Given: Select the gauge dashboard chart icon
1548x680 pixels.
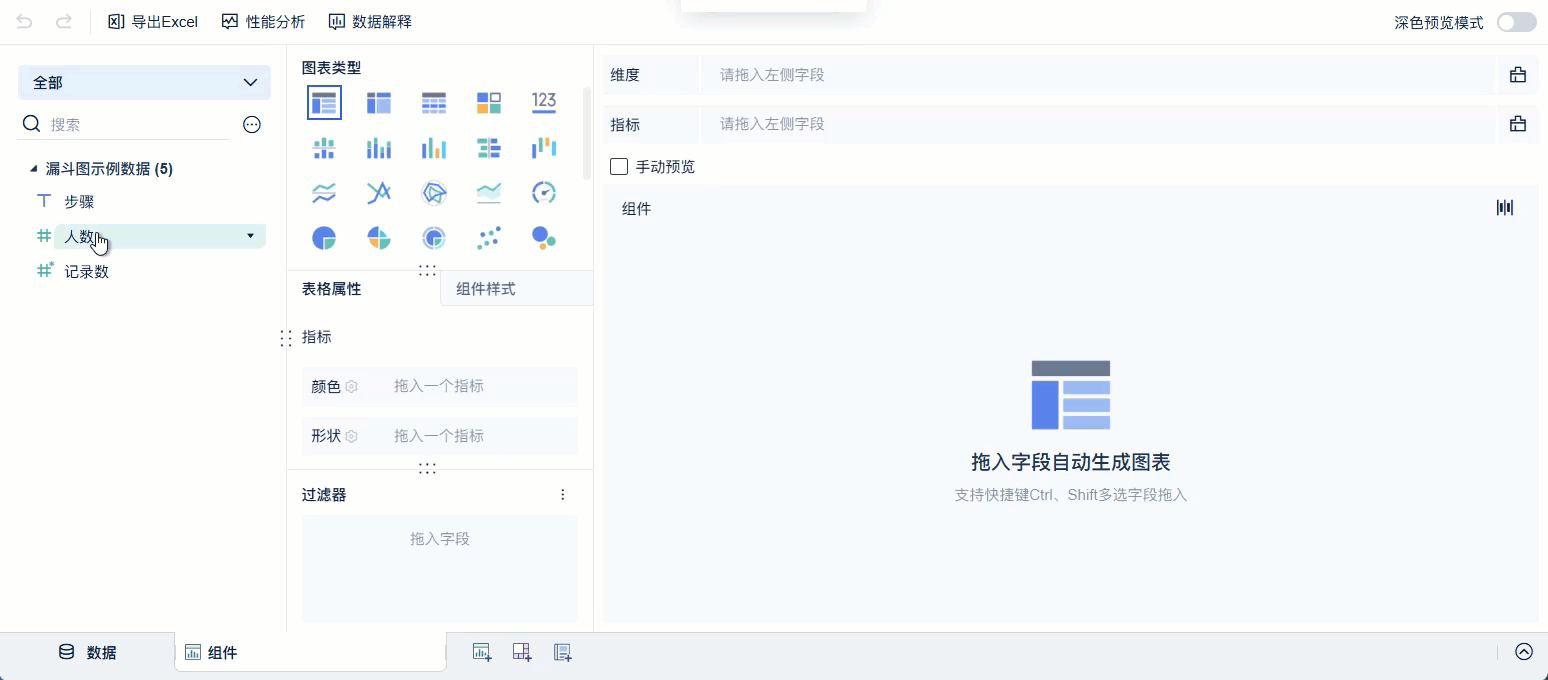Looking at the screenshot, I should [544, 193].
